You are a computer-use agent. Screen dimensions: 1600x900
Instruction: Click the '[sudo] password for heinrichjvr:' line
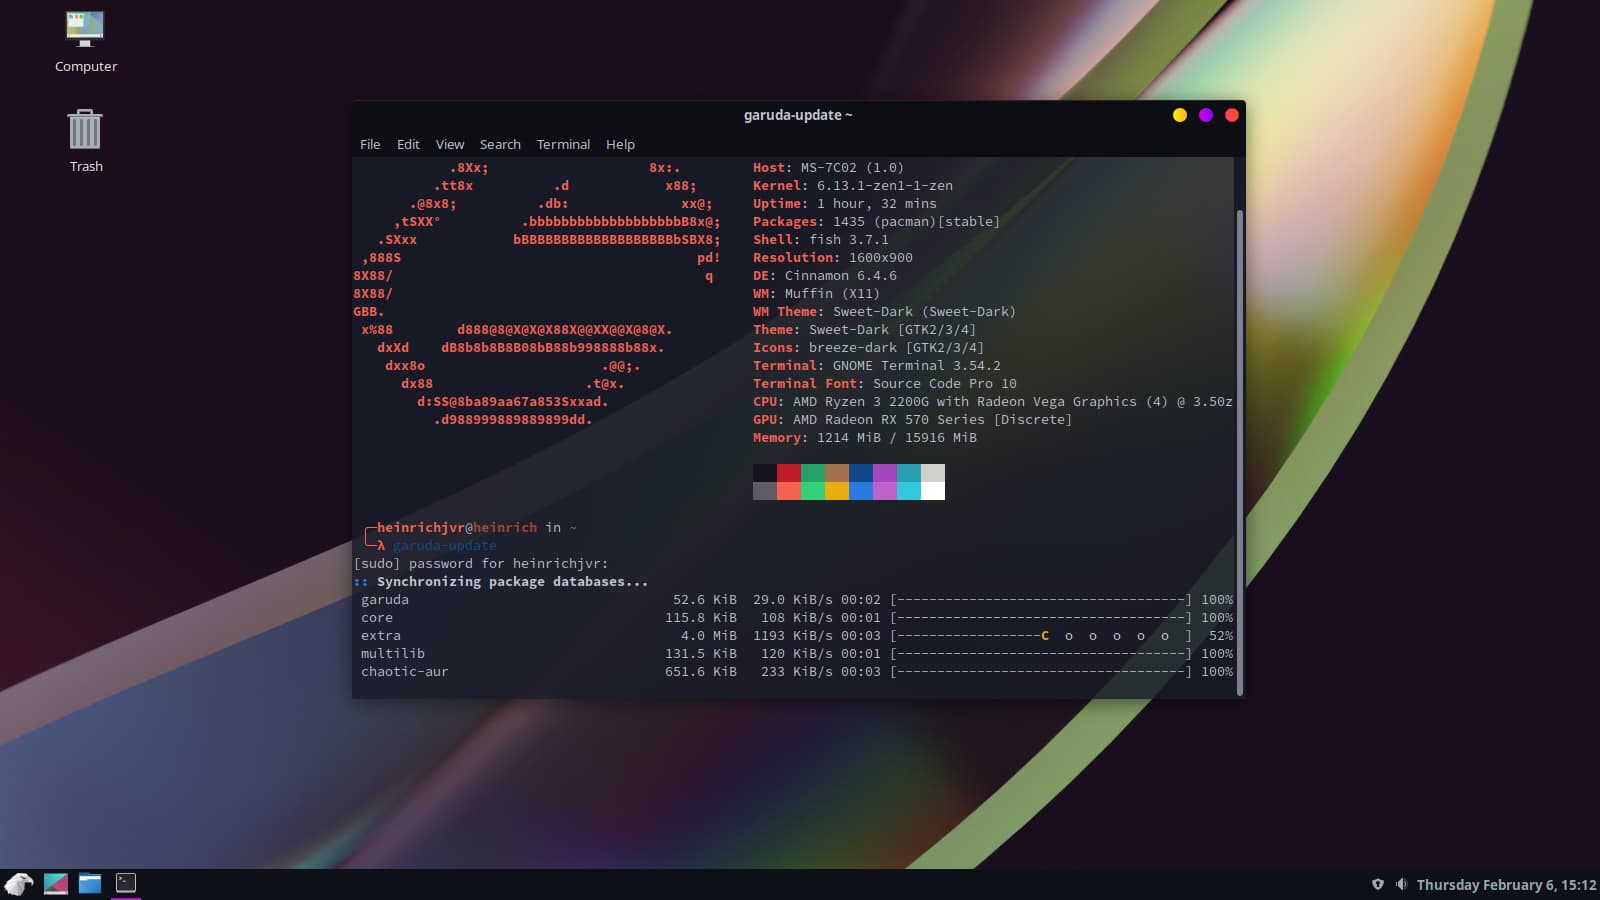481,564
